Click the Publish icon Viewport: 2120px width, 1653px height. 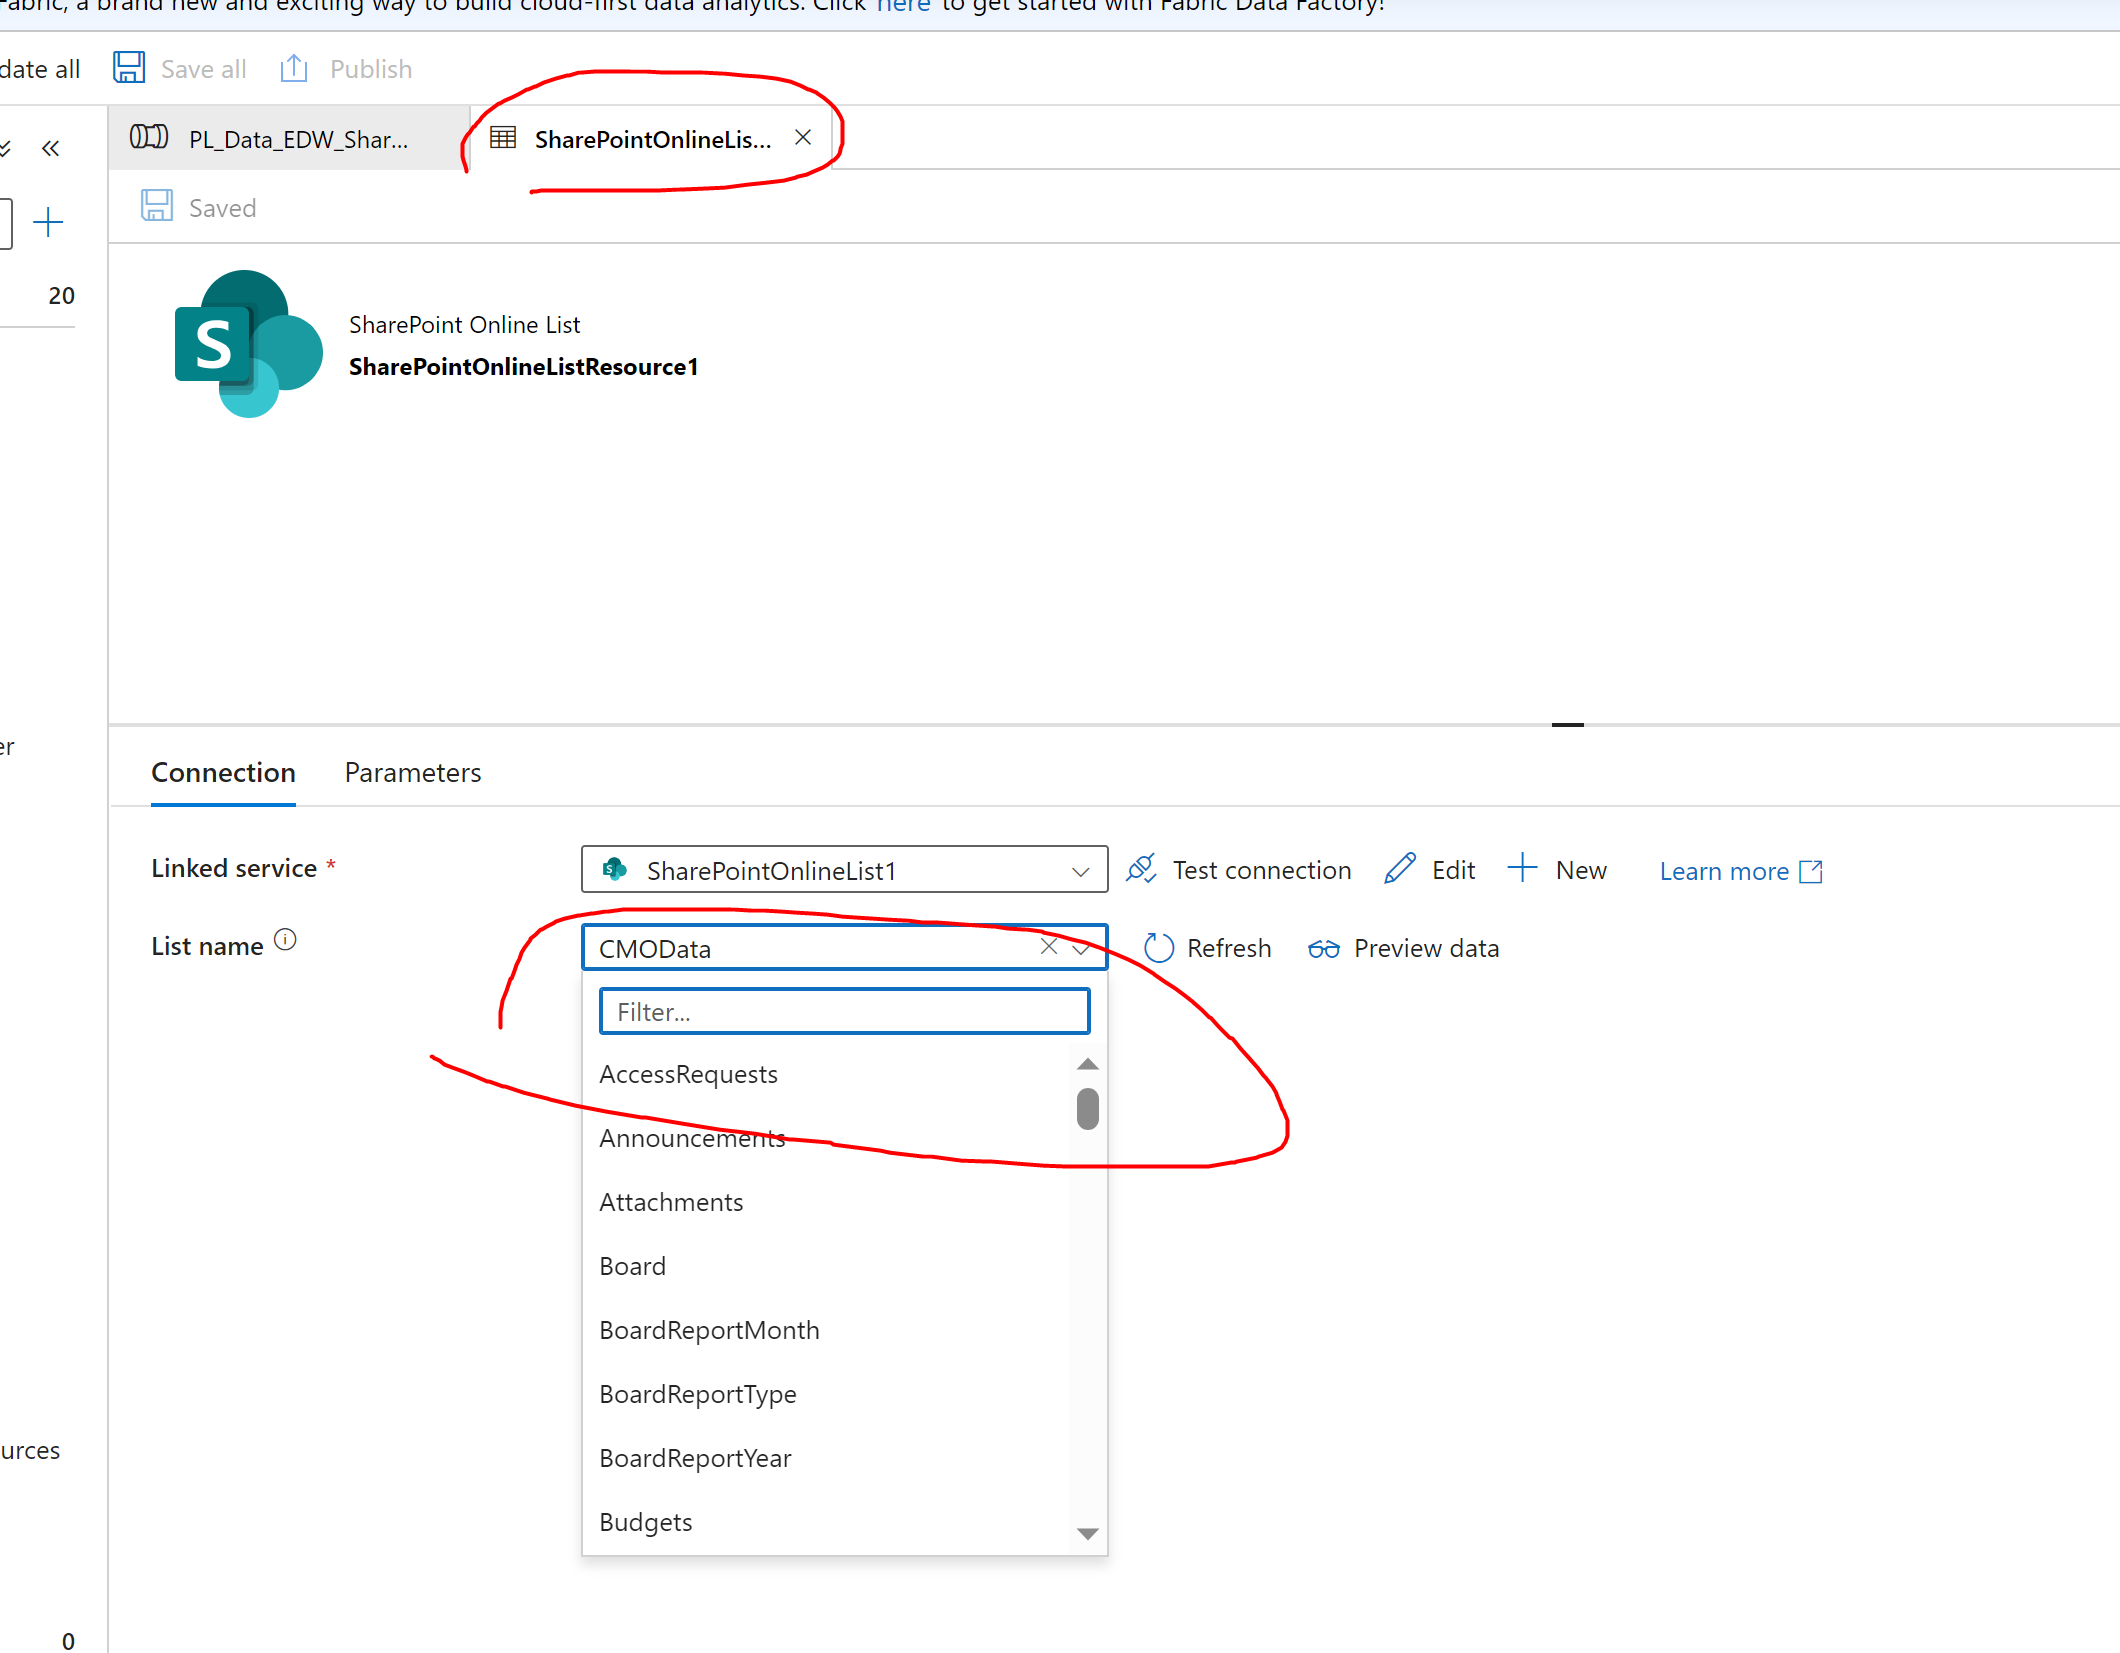tap(292, 67)
